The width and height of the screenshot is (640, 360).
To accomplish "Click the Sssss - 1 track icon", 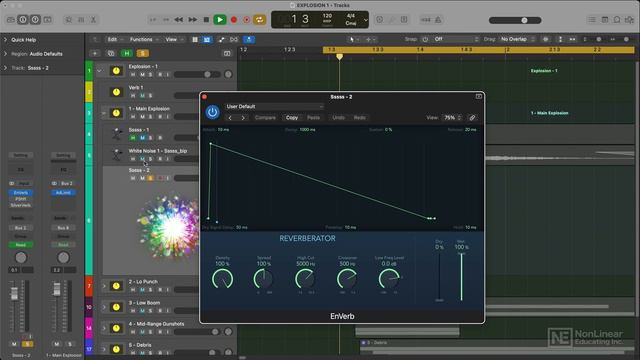I will click(x=117, y=133).
